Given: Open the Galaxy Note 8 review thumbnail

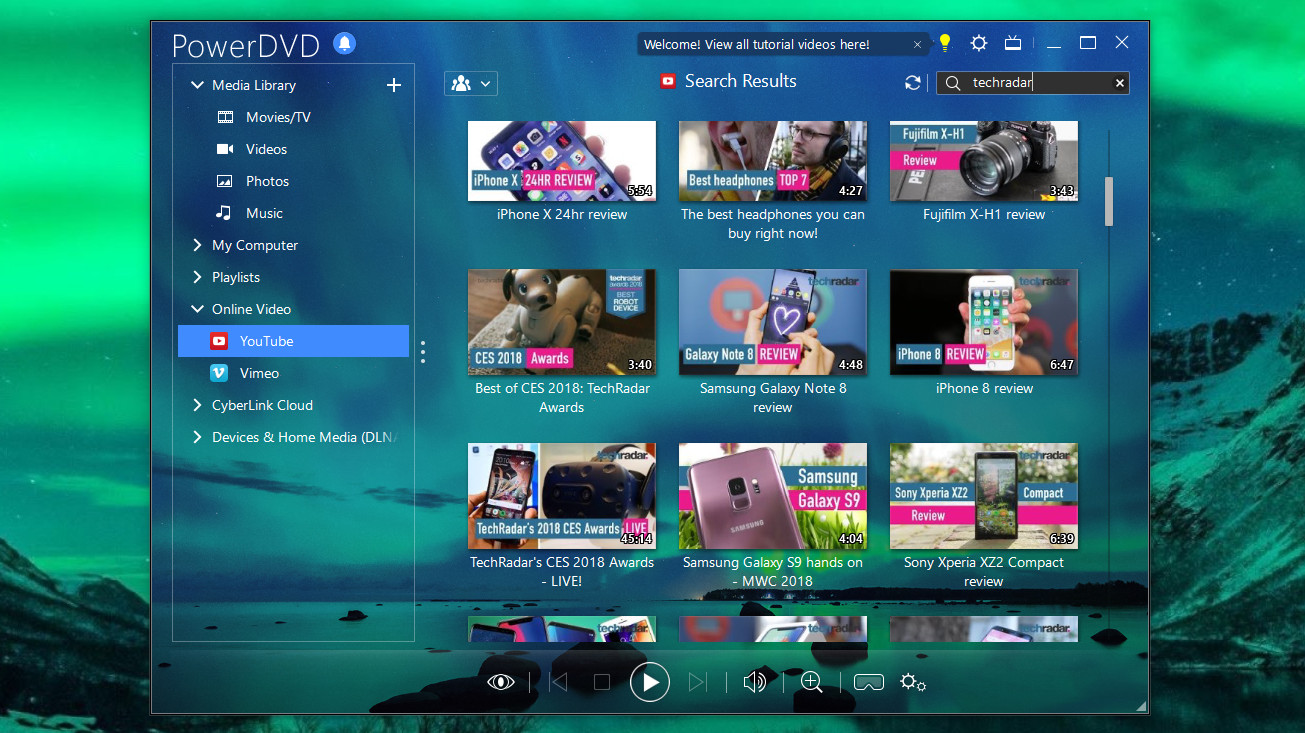Looking at the screenshot, I should [773, 322].
